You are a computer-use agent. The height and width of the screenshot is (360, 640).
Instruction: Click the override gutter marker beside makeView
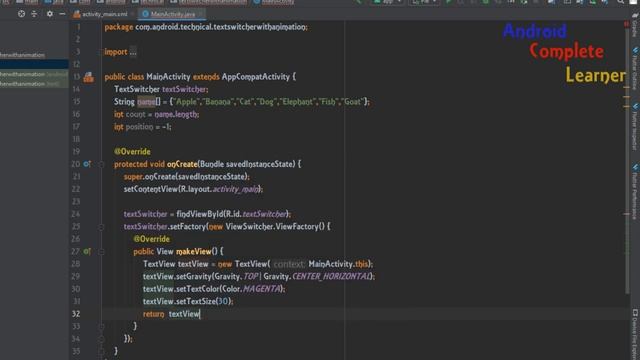pyautogui.click(x=87, y=251)
